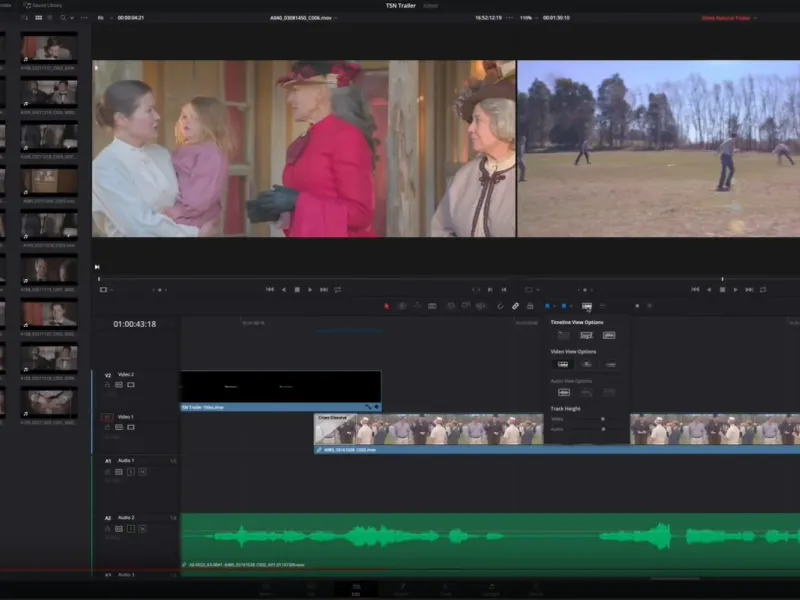Viewport: 800px width, 600px height.
Task: Open the media pool search magnifier
Action: (63, 18)
